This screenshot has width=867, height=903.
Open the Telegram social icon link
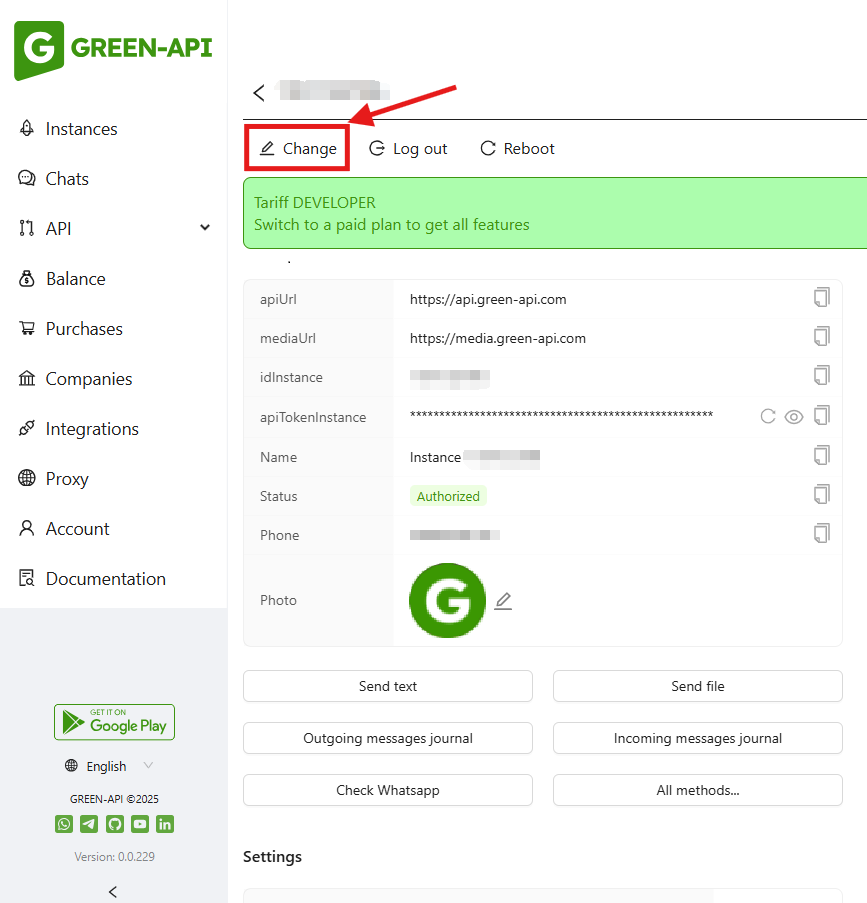pos(89,824)
